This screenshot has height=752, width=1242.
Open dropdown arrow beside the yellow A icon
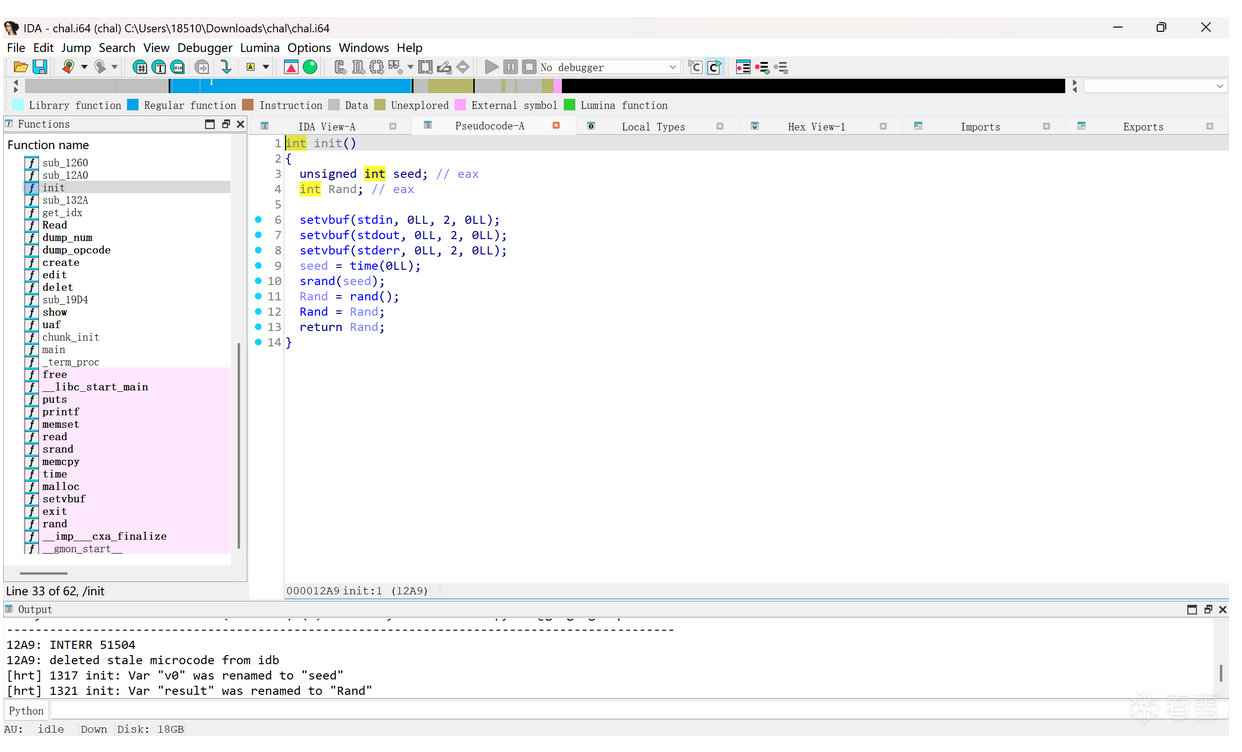point(266,67)
